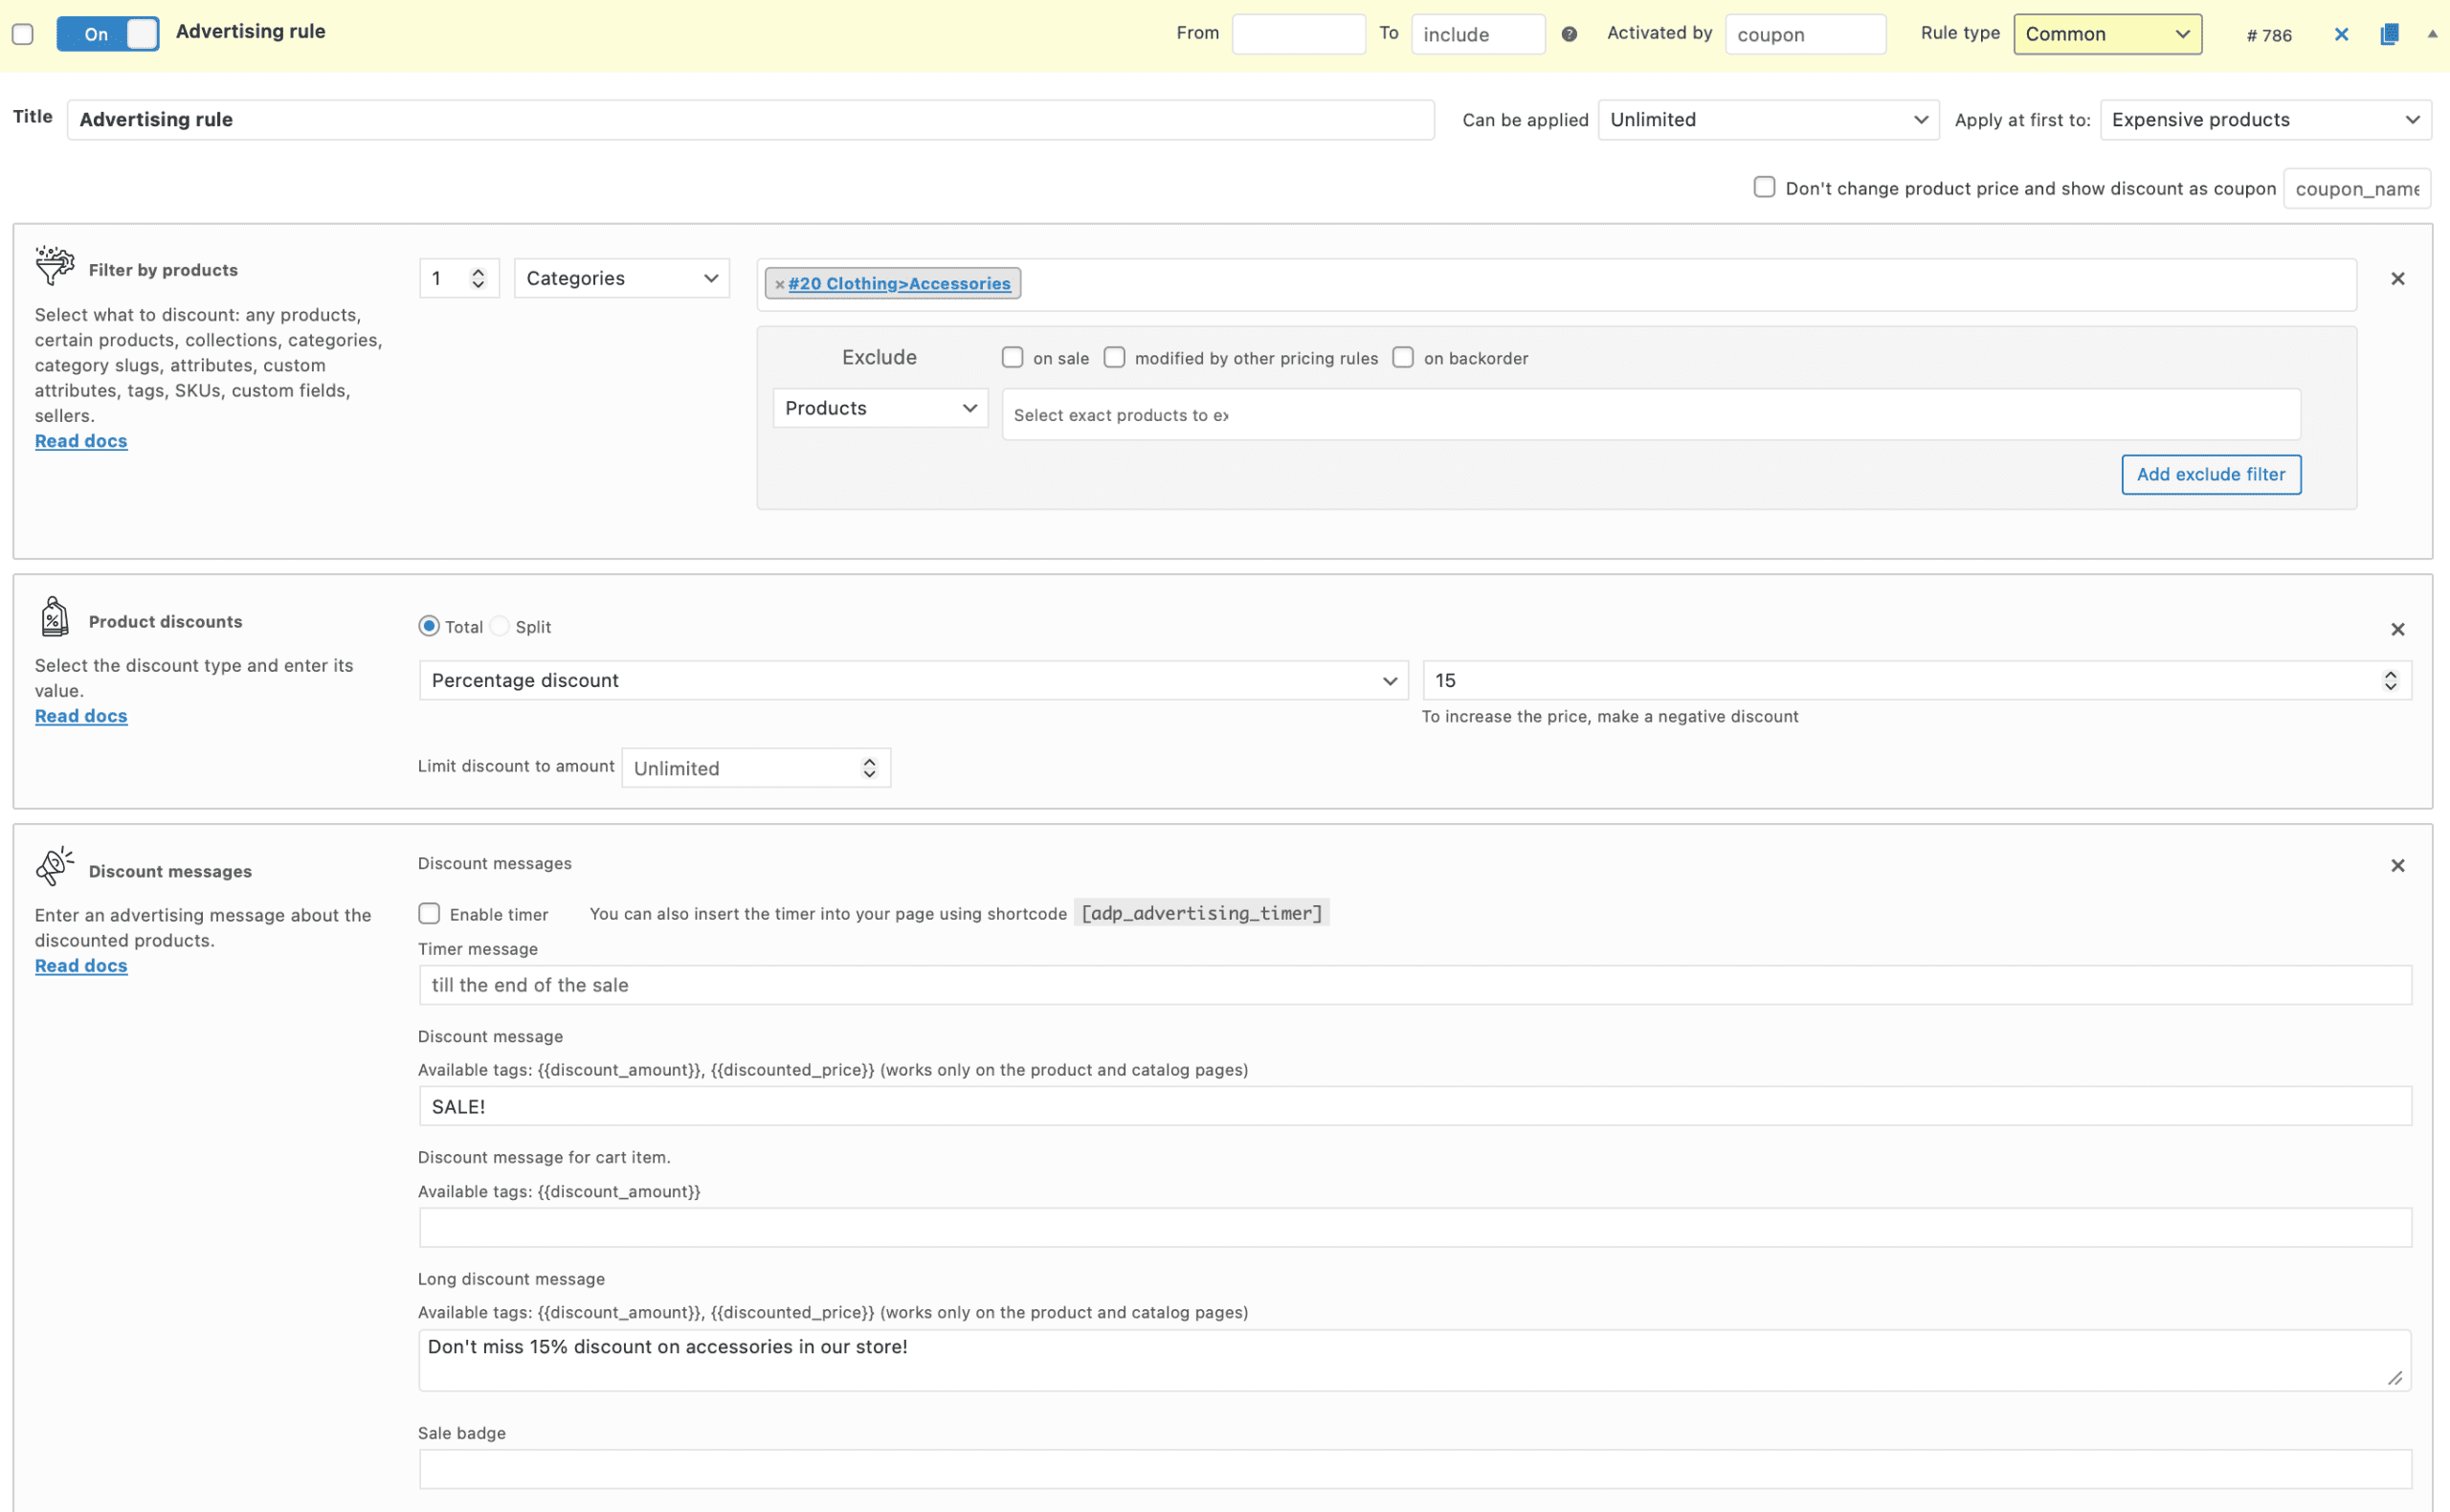Remove the Discount messages section
Screen dimensions: 2450x1512
[2397, 866]
